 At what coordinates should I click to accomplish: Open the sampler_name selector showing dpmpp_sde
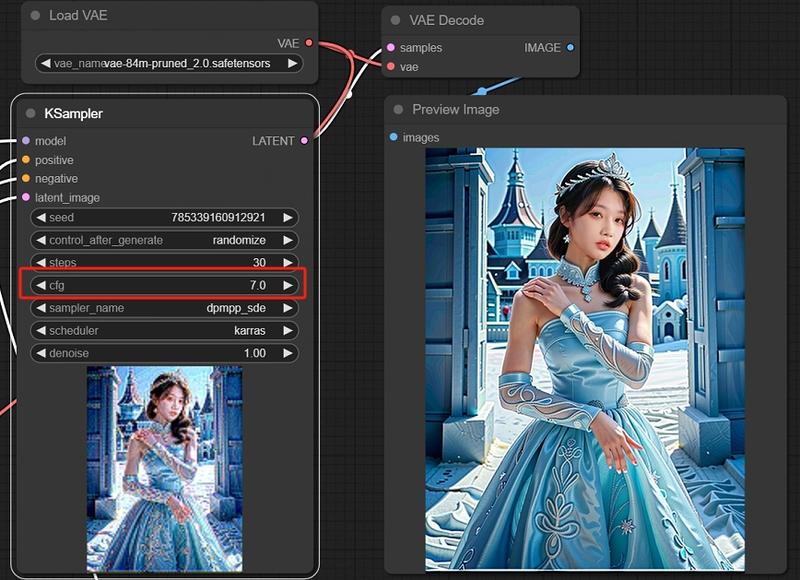(x=164, y=309)
